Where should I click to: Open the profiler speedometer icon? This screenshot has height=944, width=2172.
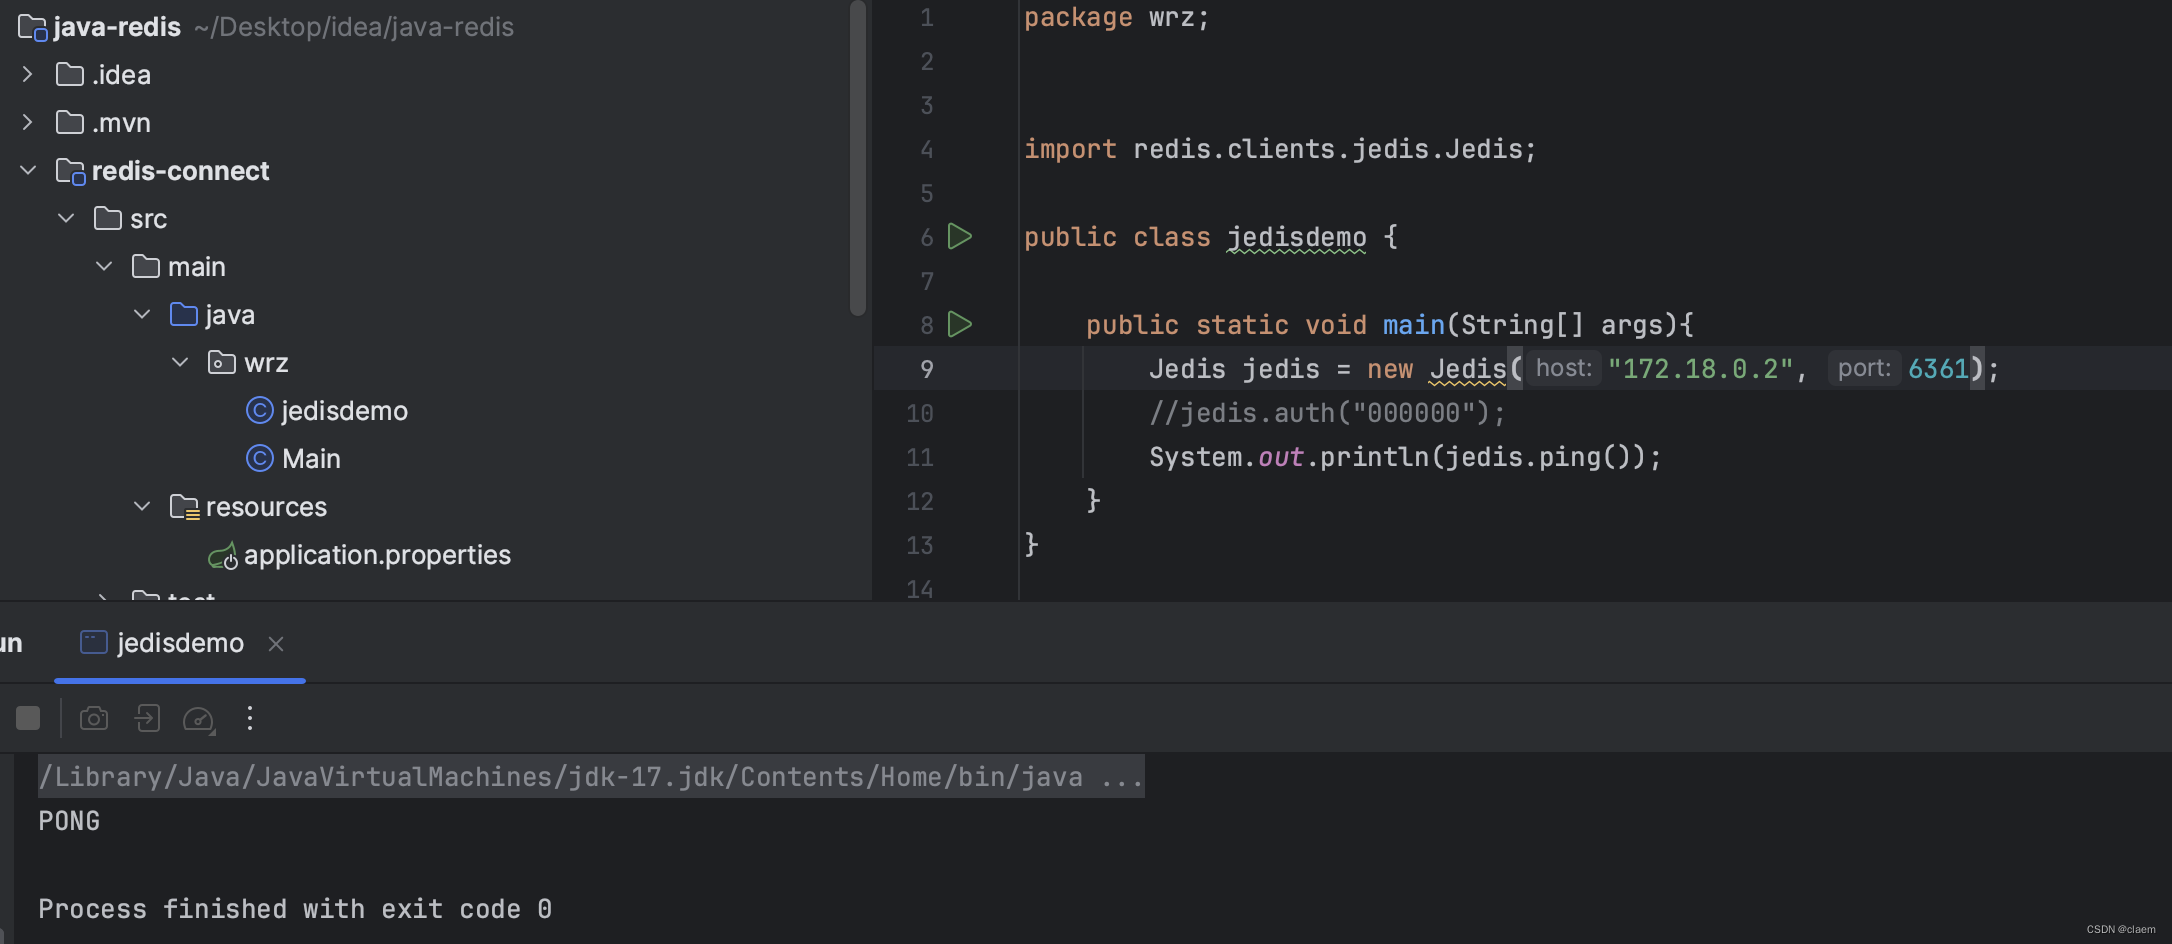pos(199,719)
